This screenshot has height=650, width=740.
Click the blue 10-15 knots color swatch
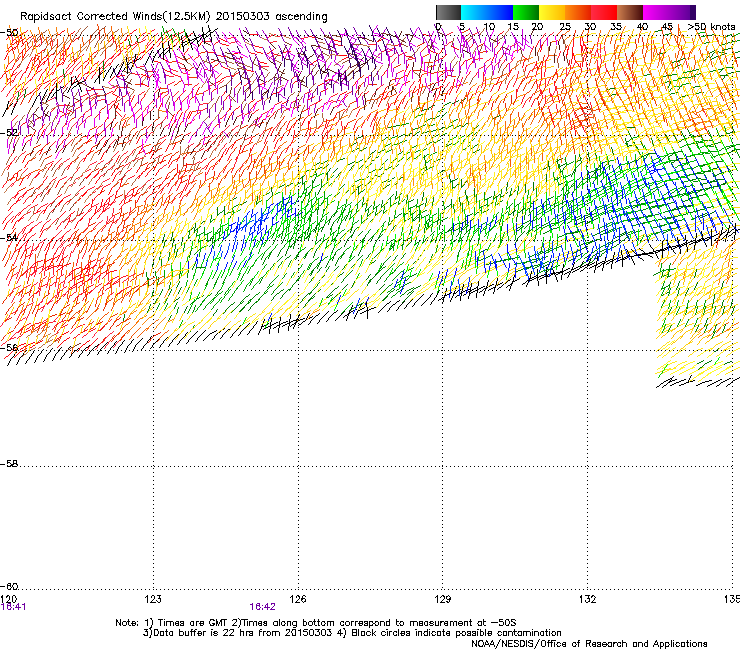click(x=500, y=12)
